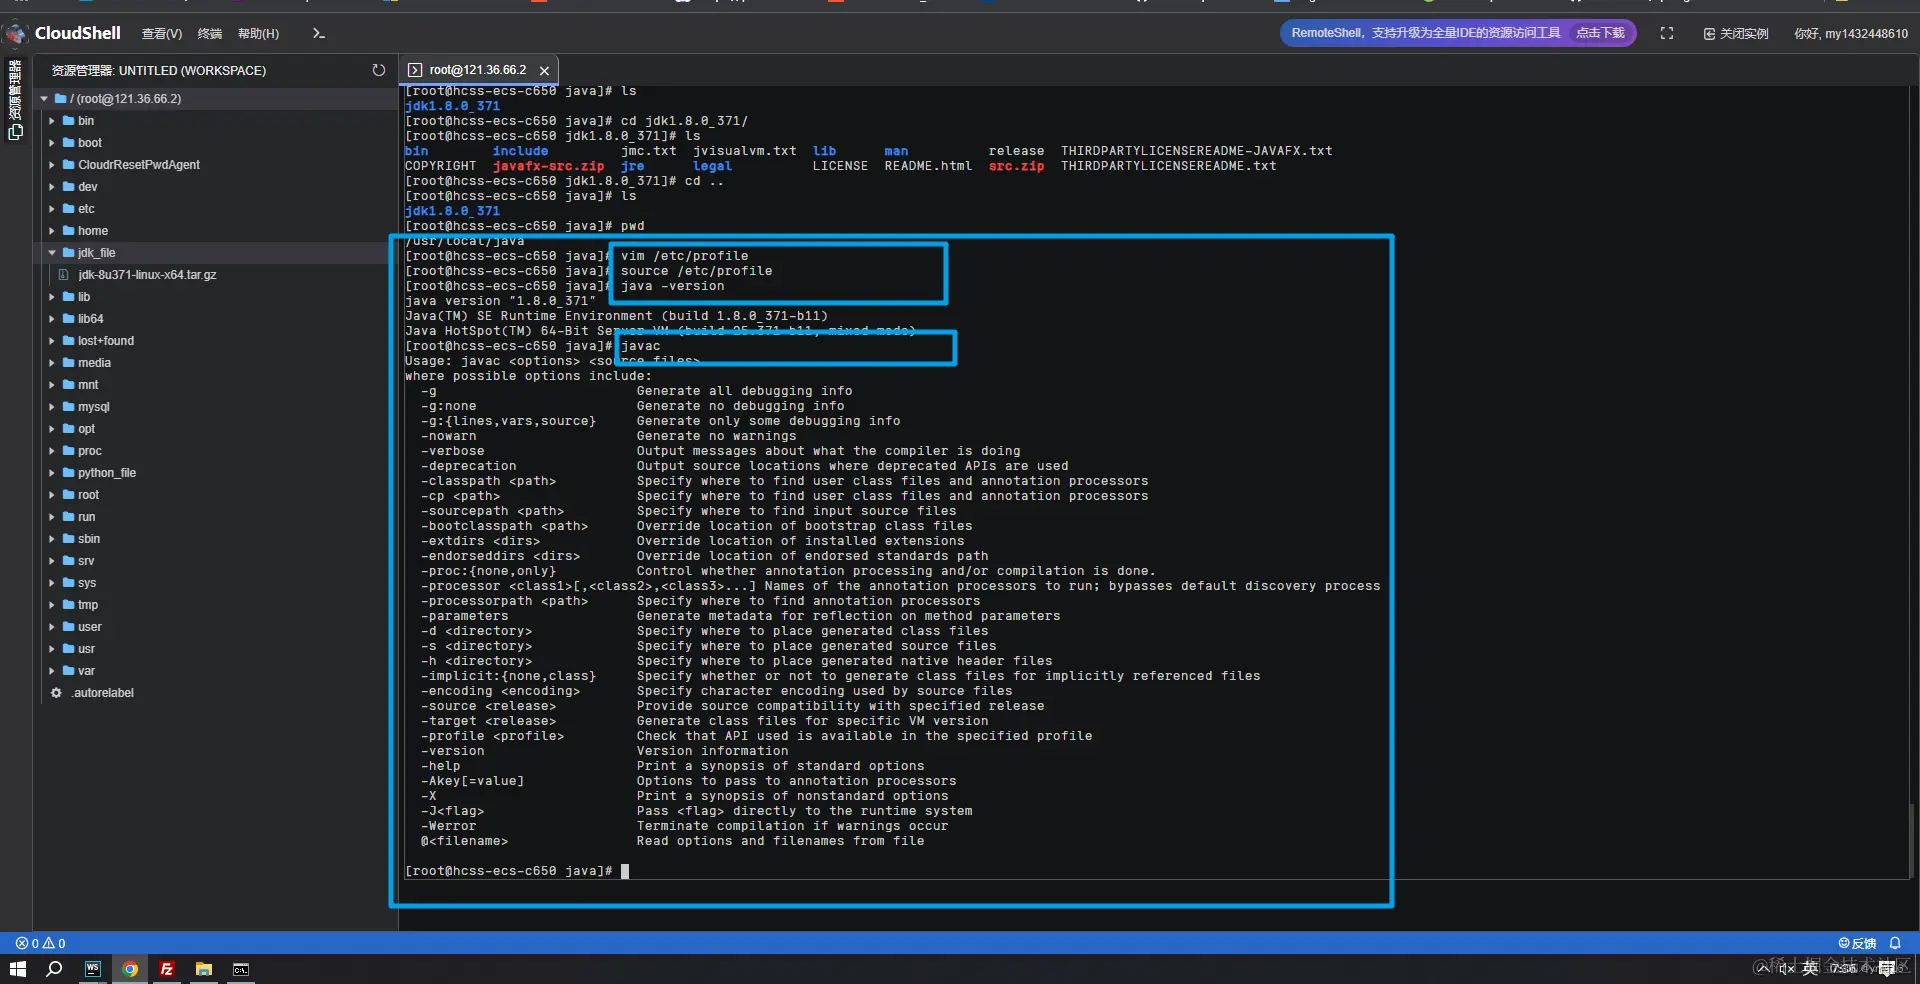Click the errors and warnings counter in status bar

[40, 942]
